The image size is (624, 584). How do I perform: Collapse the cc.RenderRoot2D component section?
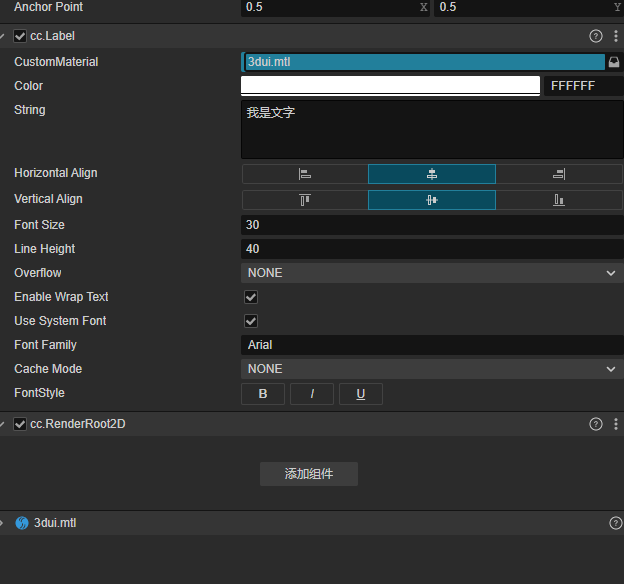click(x=2, y=424)
